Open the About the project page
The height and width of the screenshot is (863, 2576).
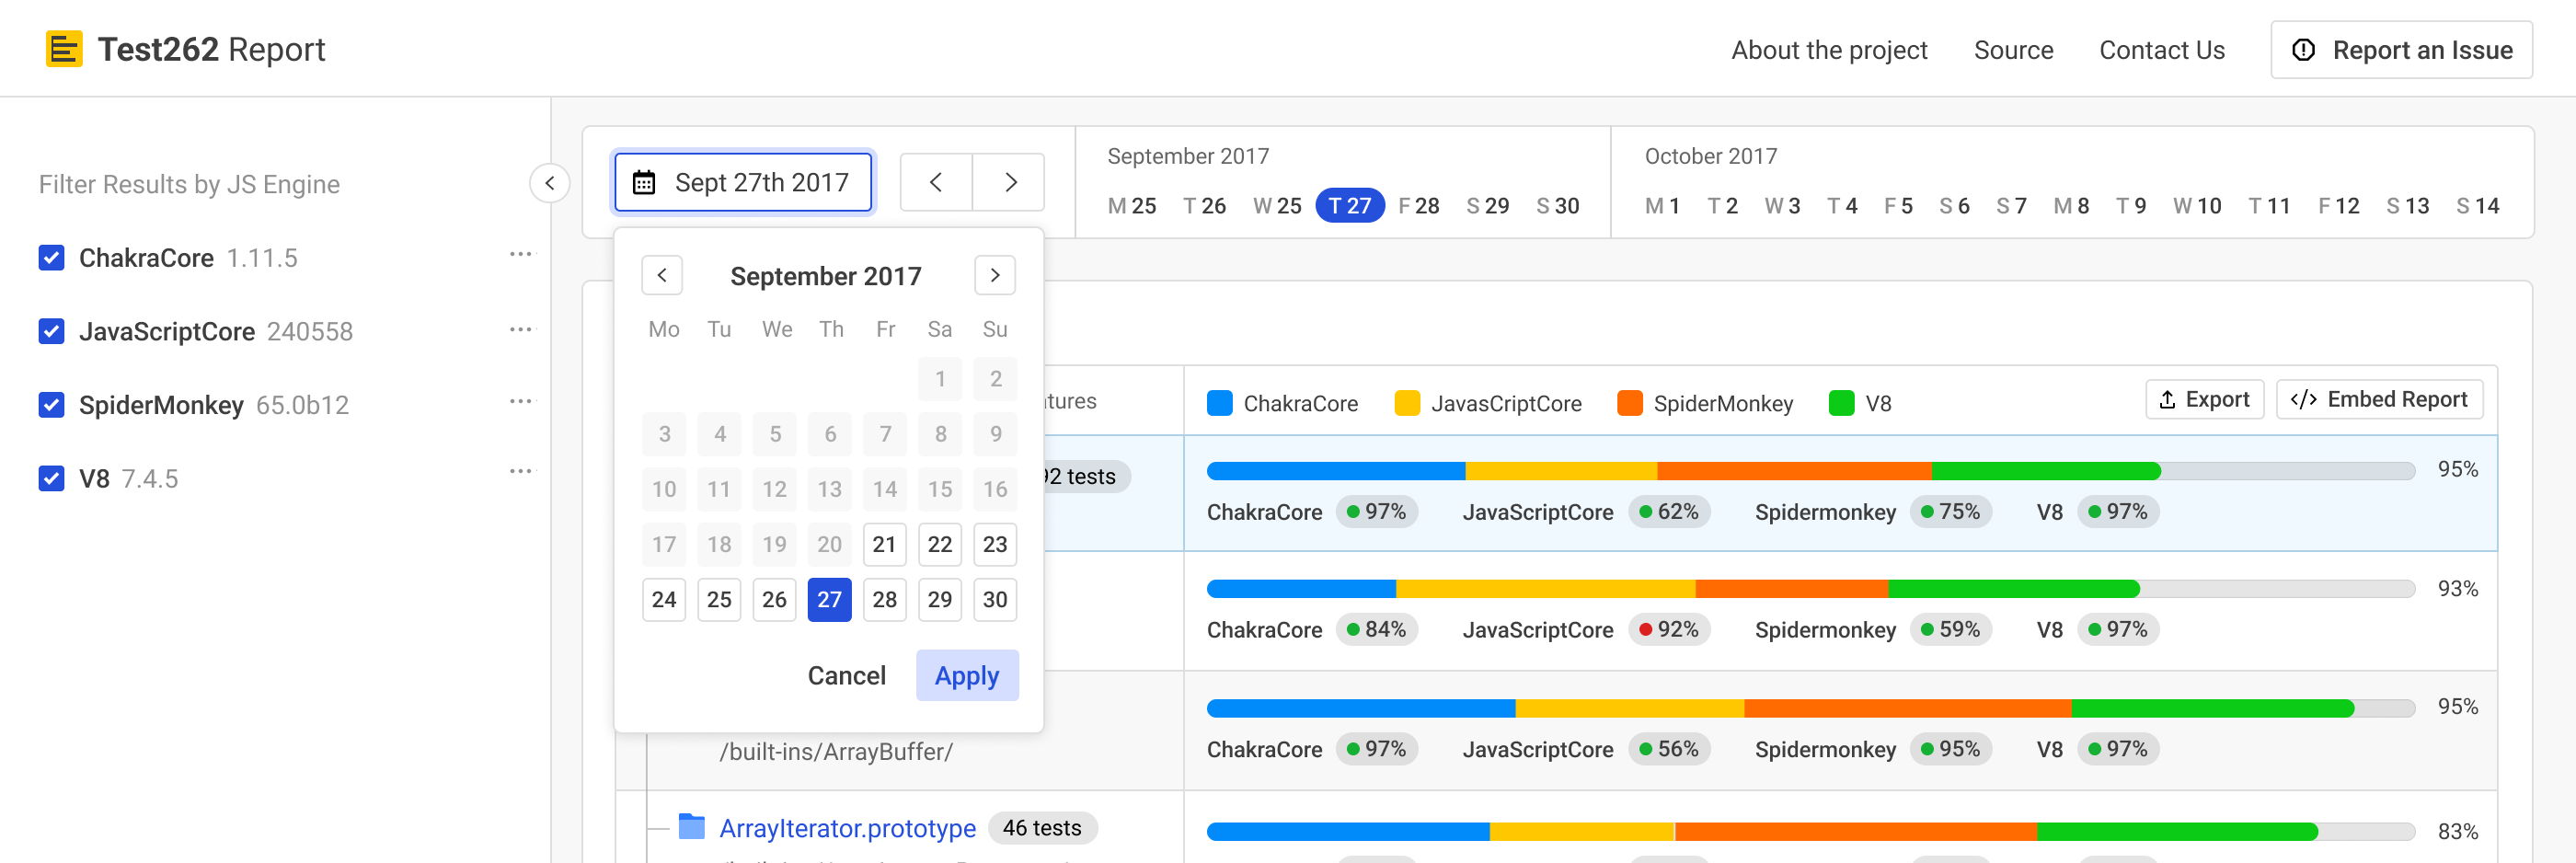pyautogui.click(x=1828, y=50)
